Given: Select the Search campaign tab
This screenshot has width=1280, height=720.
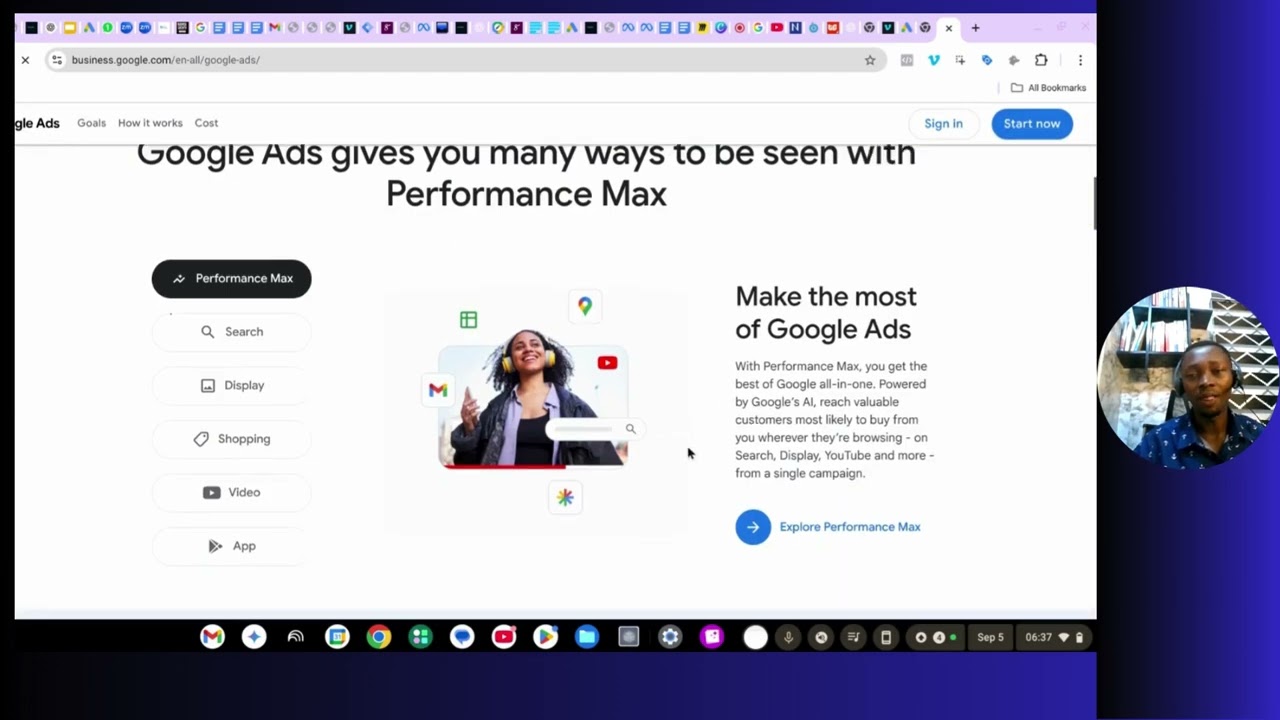Looking at the screenshot, I should click(x=231, y=332).
